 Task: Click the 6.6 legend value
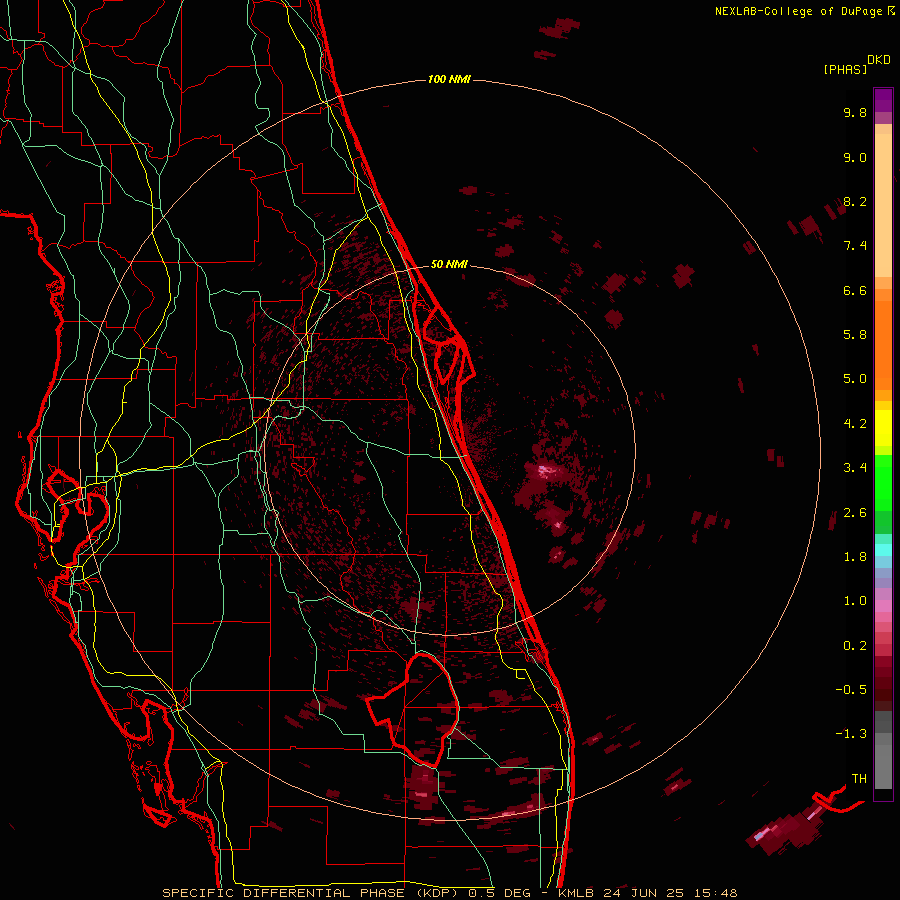pos(855,290)
